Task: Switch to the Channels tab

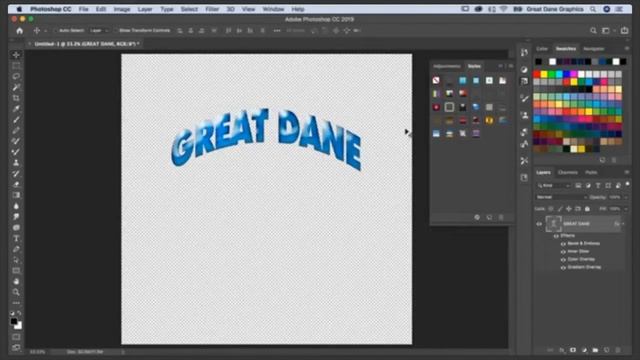Action: point(568,172)
